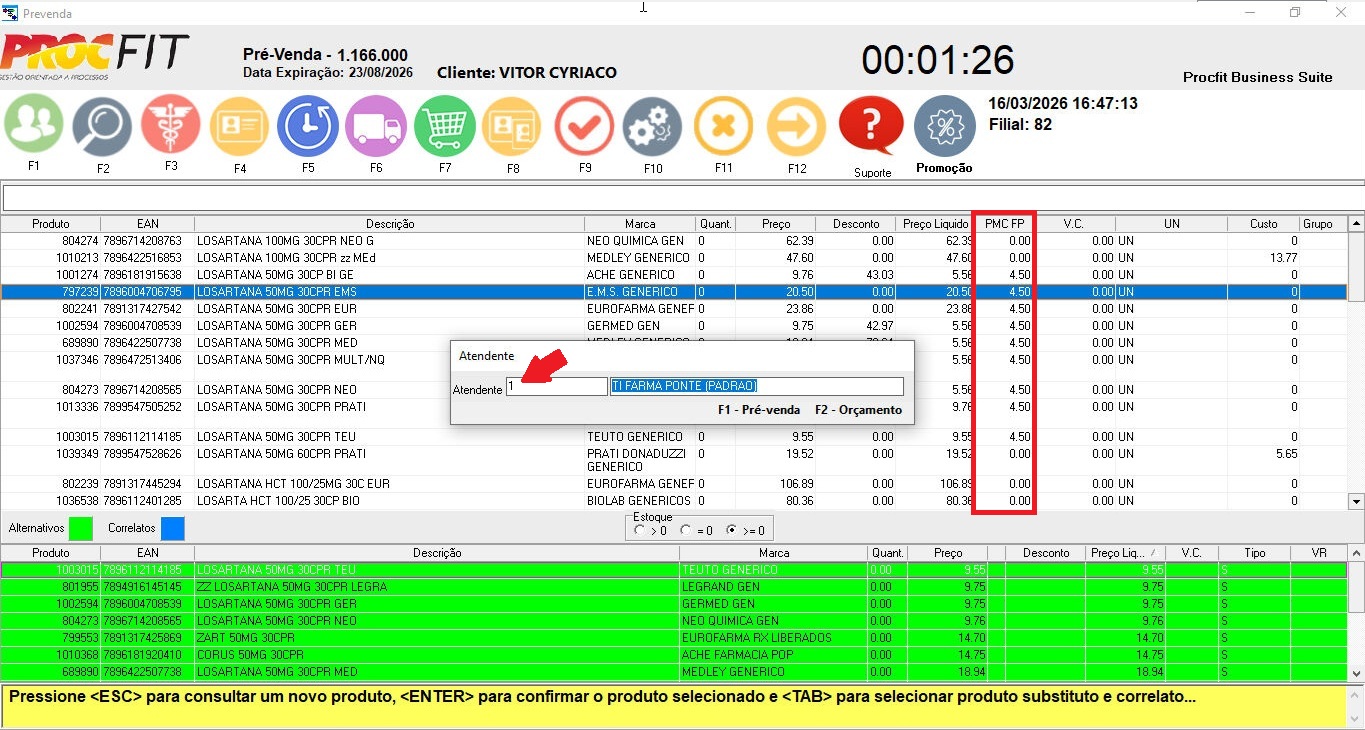Click the F6 delivery truck icon
The height and width of the screenshot is (730, 1365).
[x=376, y=126]
